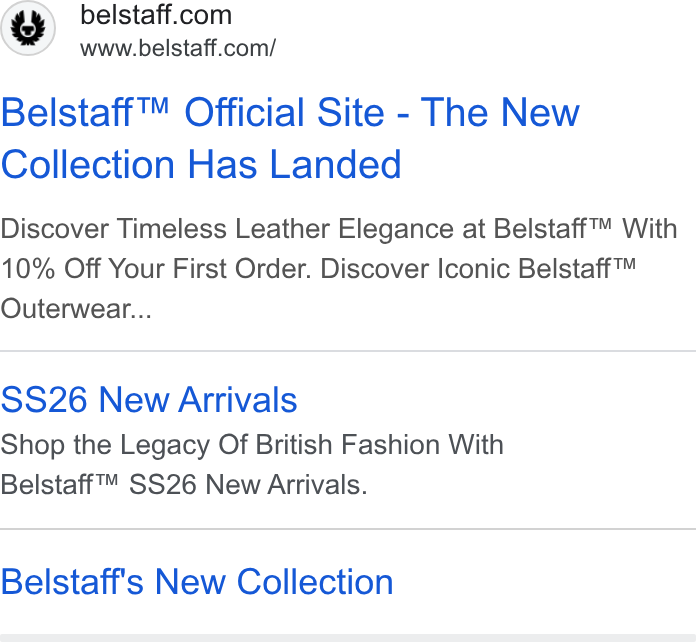Select "Discover Timeless Leather Elegance" description text
This screenshot has height=642, width=696.
227,230
